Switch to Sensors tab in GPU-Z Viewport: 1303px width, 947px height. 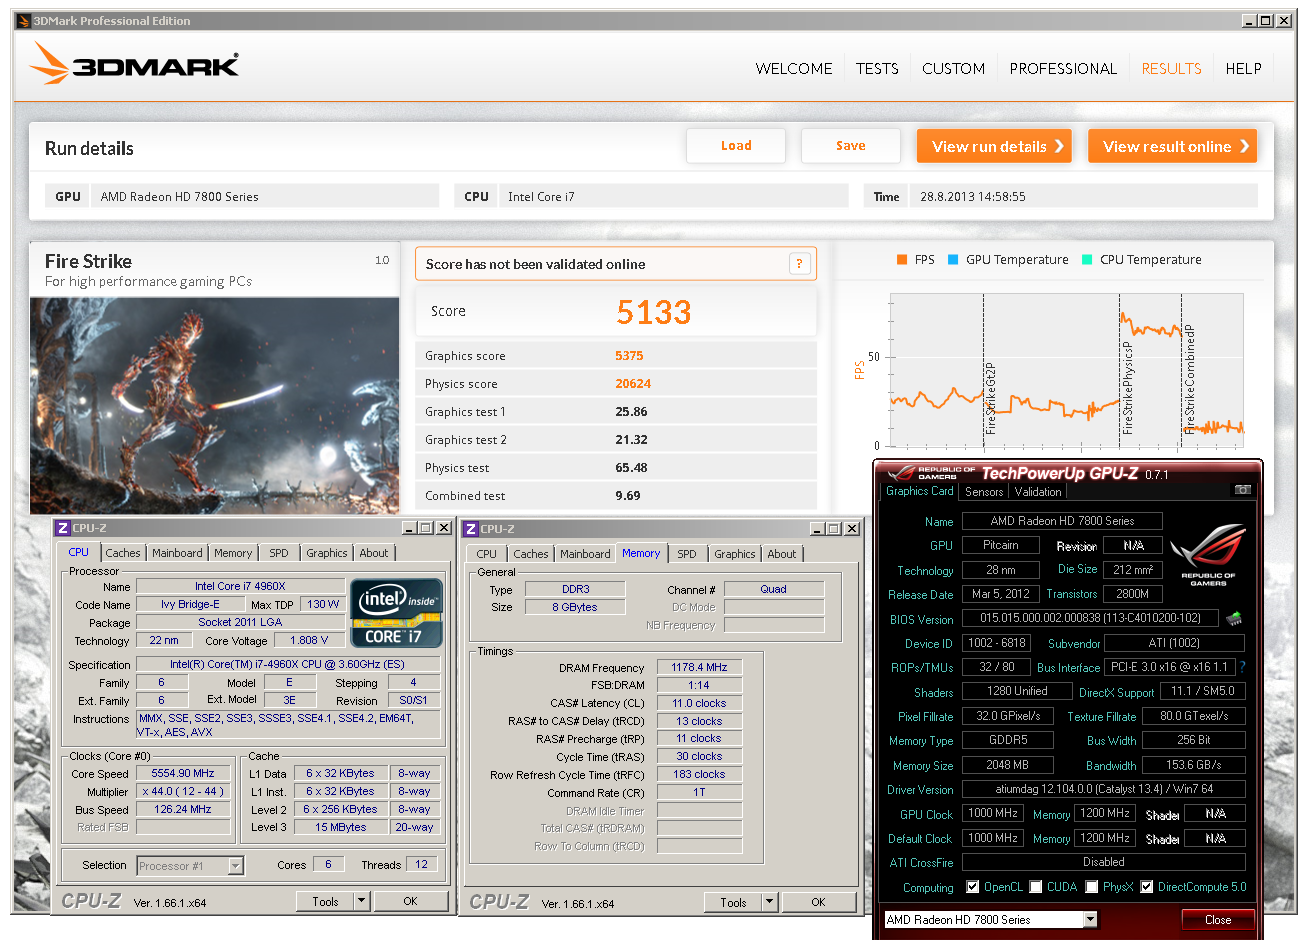pyautogui.click(x=984, y=492)
